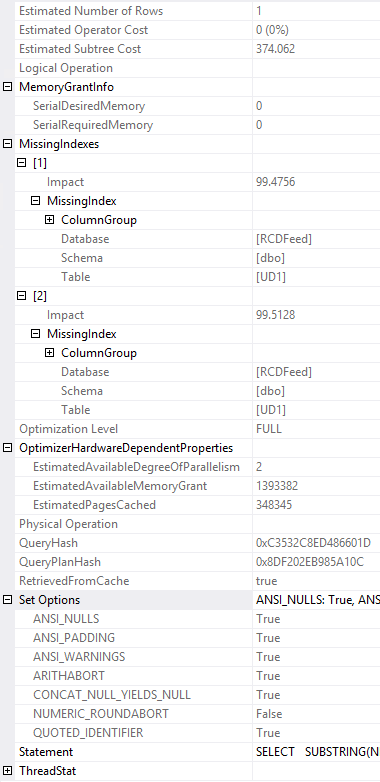
Task: Collapse the Set Options section
Action: [x=7, y=600]
